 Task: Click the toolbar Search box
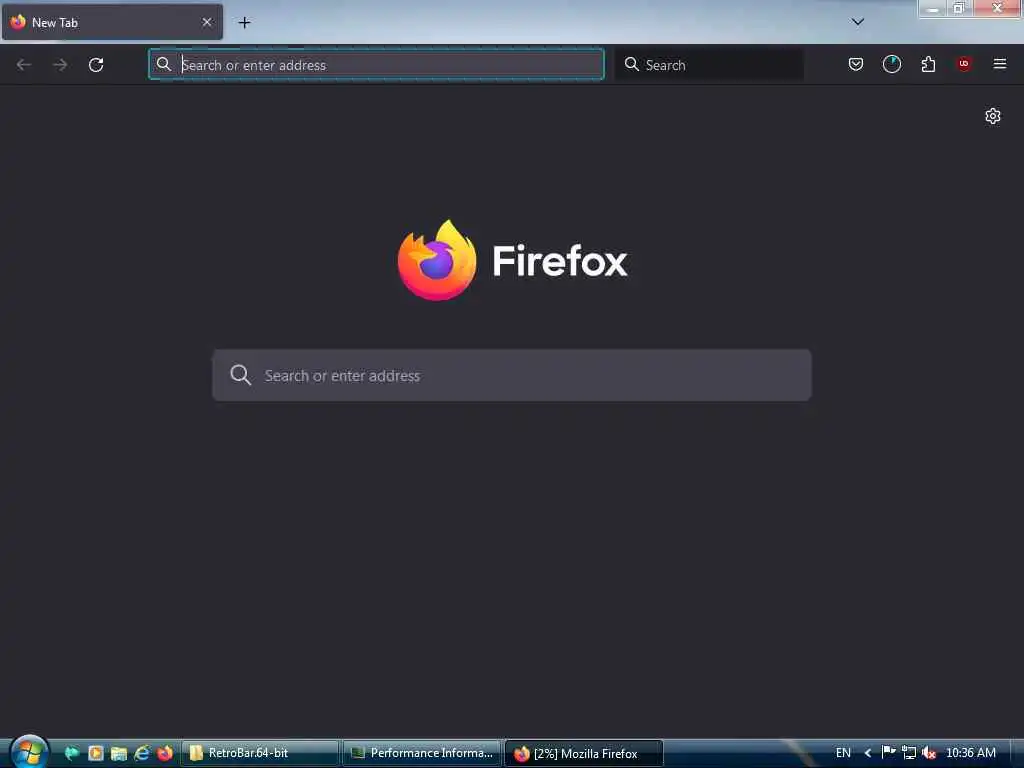pyautogui.click(x=709, y=65)
